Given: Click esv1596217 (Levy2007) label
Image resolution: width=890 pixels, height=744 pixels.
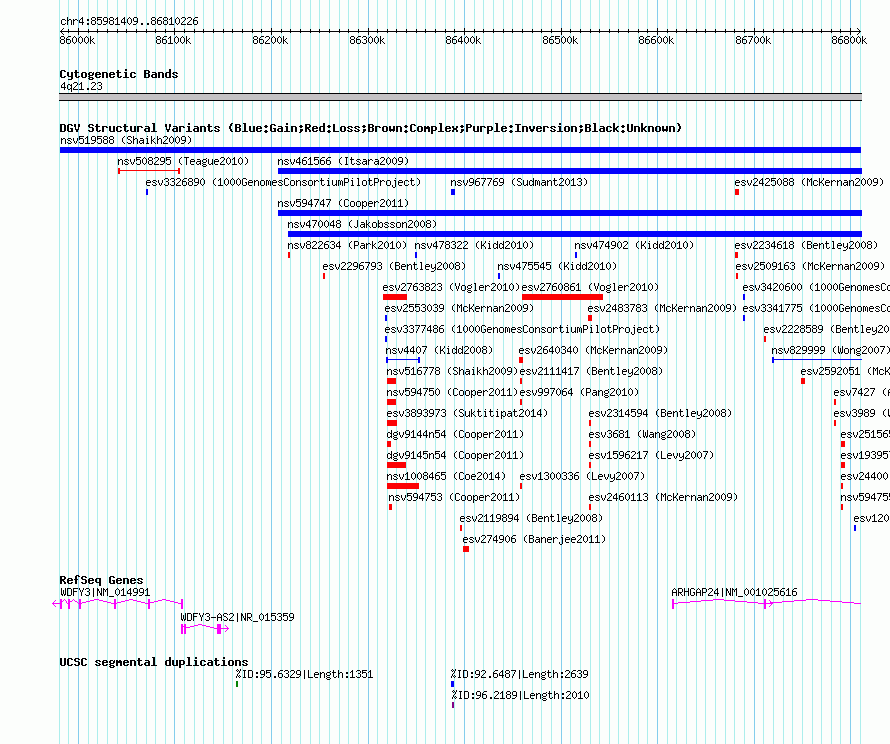Looking at the screenshot, I should [x=652, y=455].
